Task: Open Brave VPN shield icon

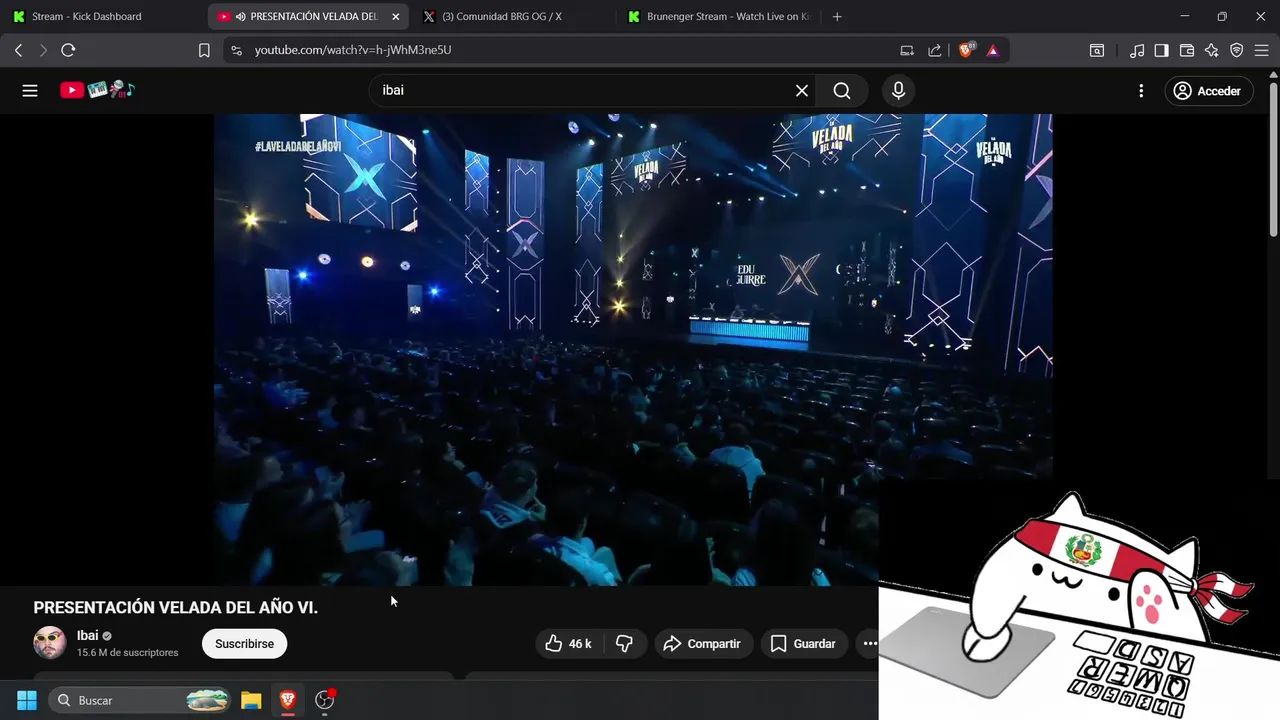Action: pyautogui.click(x=1237, y=50)
